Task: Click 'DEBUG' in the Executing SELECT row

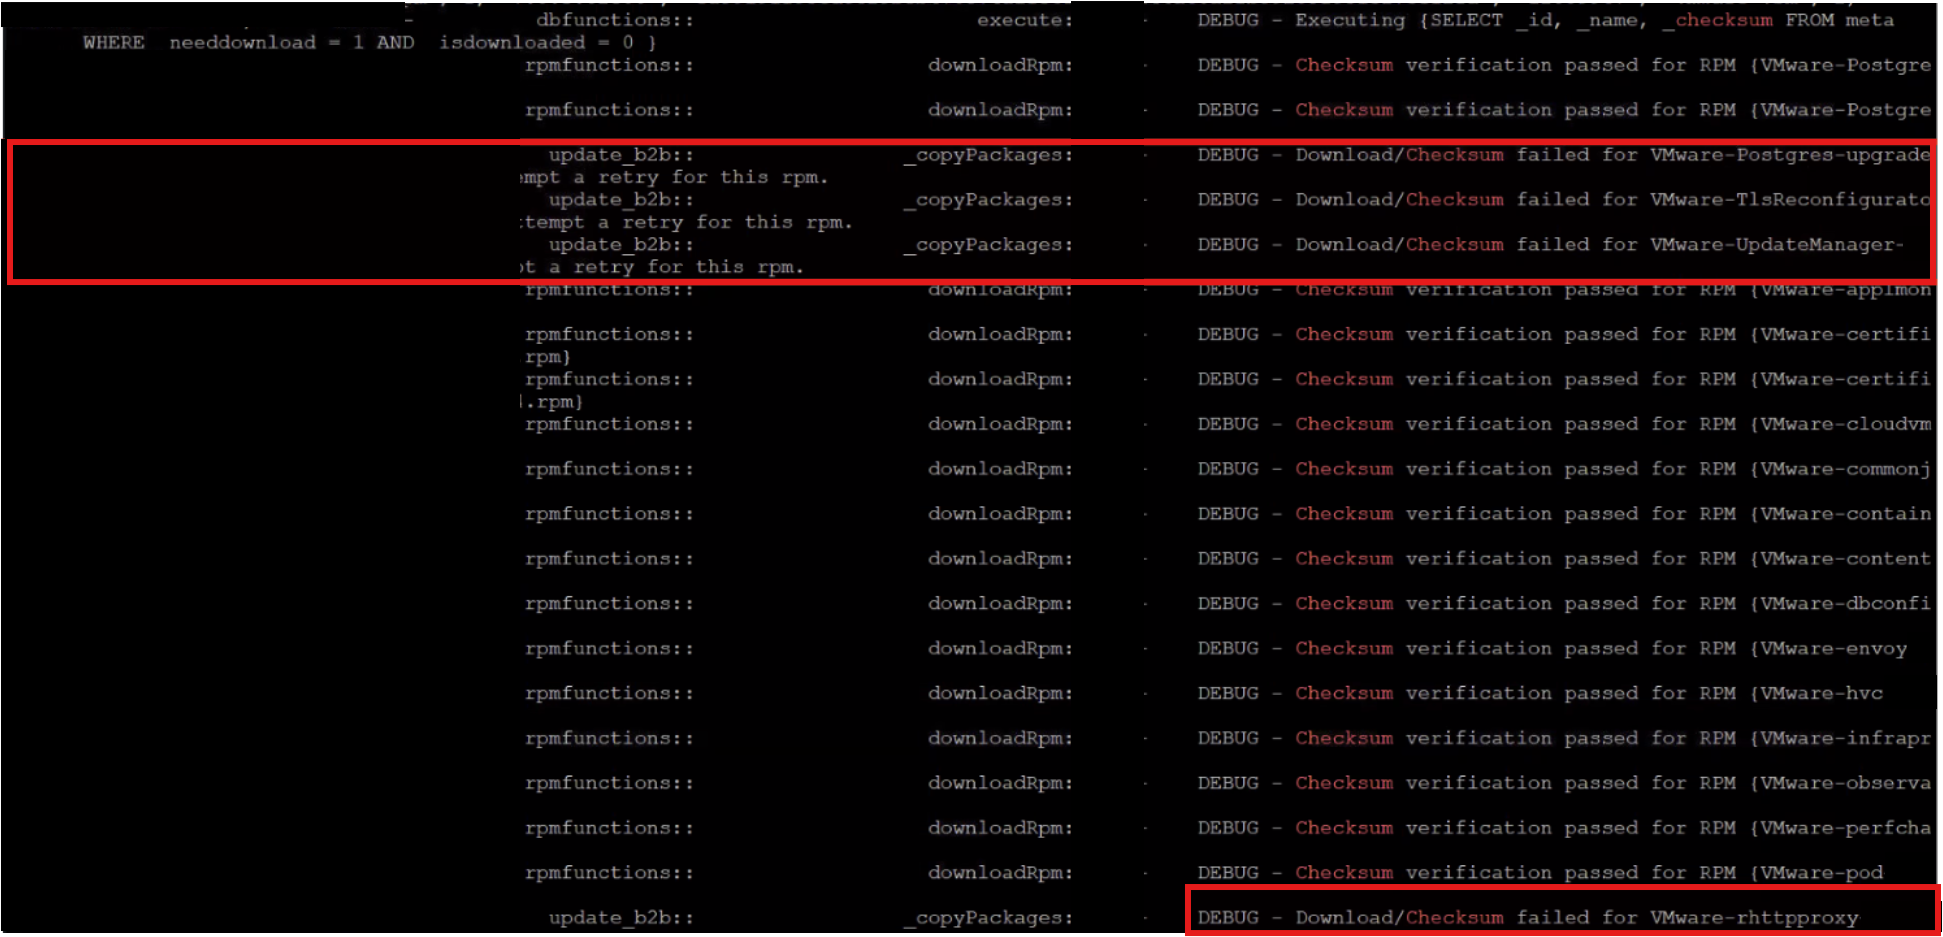Action: coord(1228,20)
